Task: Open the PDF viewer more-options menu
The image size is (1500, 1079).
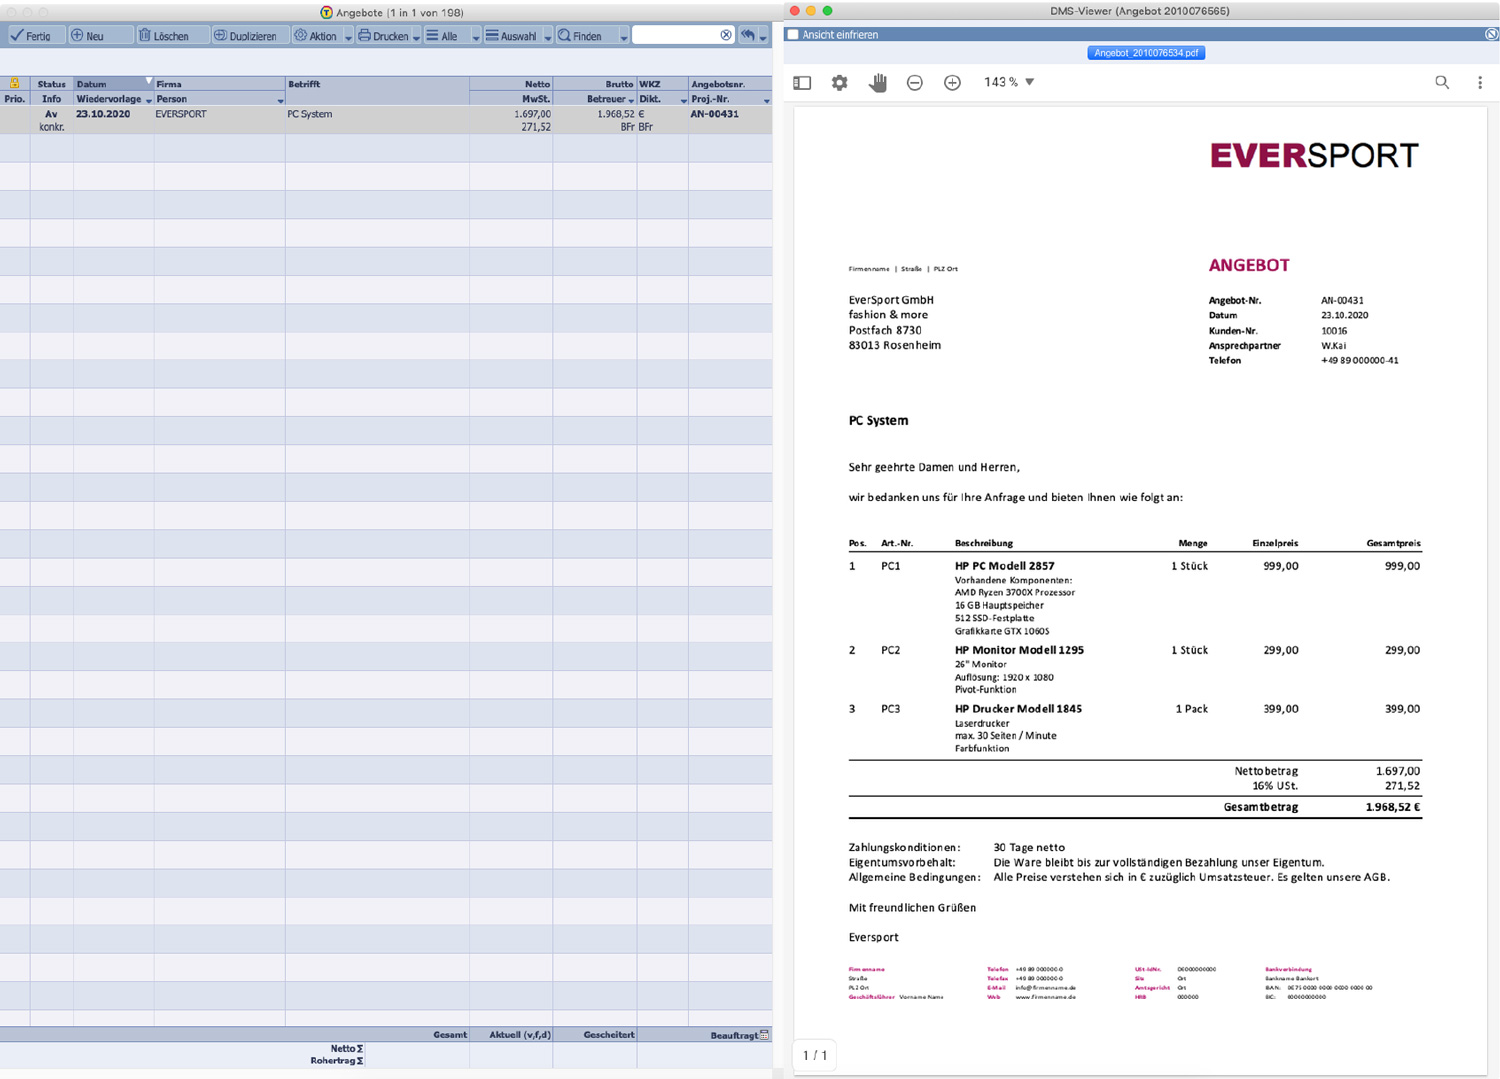Action: 1480,83
